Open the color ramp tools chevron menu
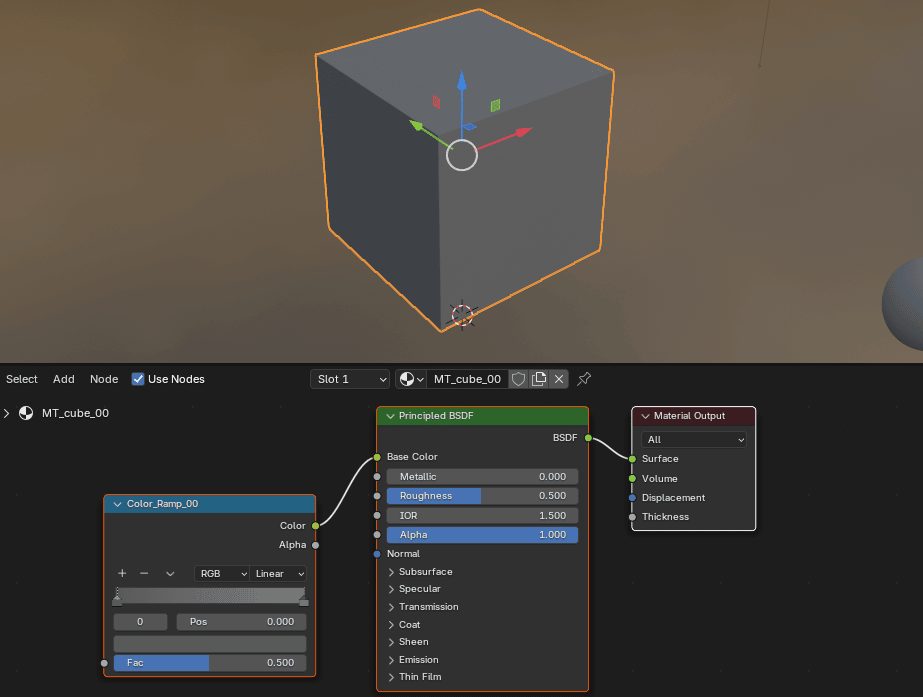This screenshot has height=697, width=923. [170, 573]
